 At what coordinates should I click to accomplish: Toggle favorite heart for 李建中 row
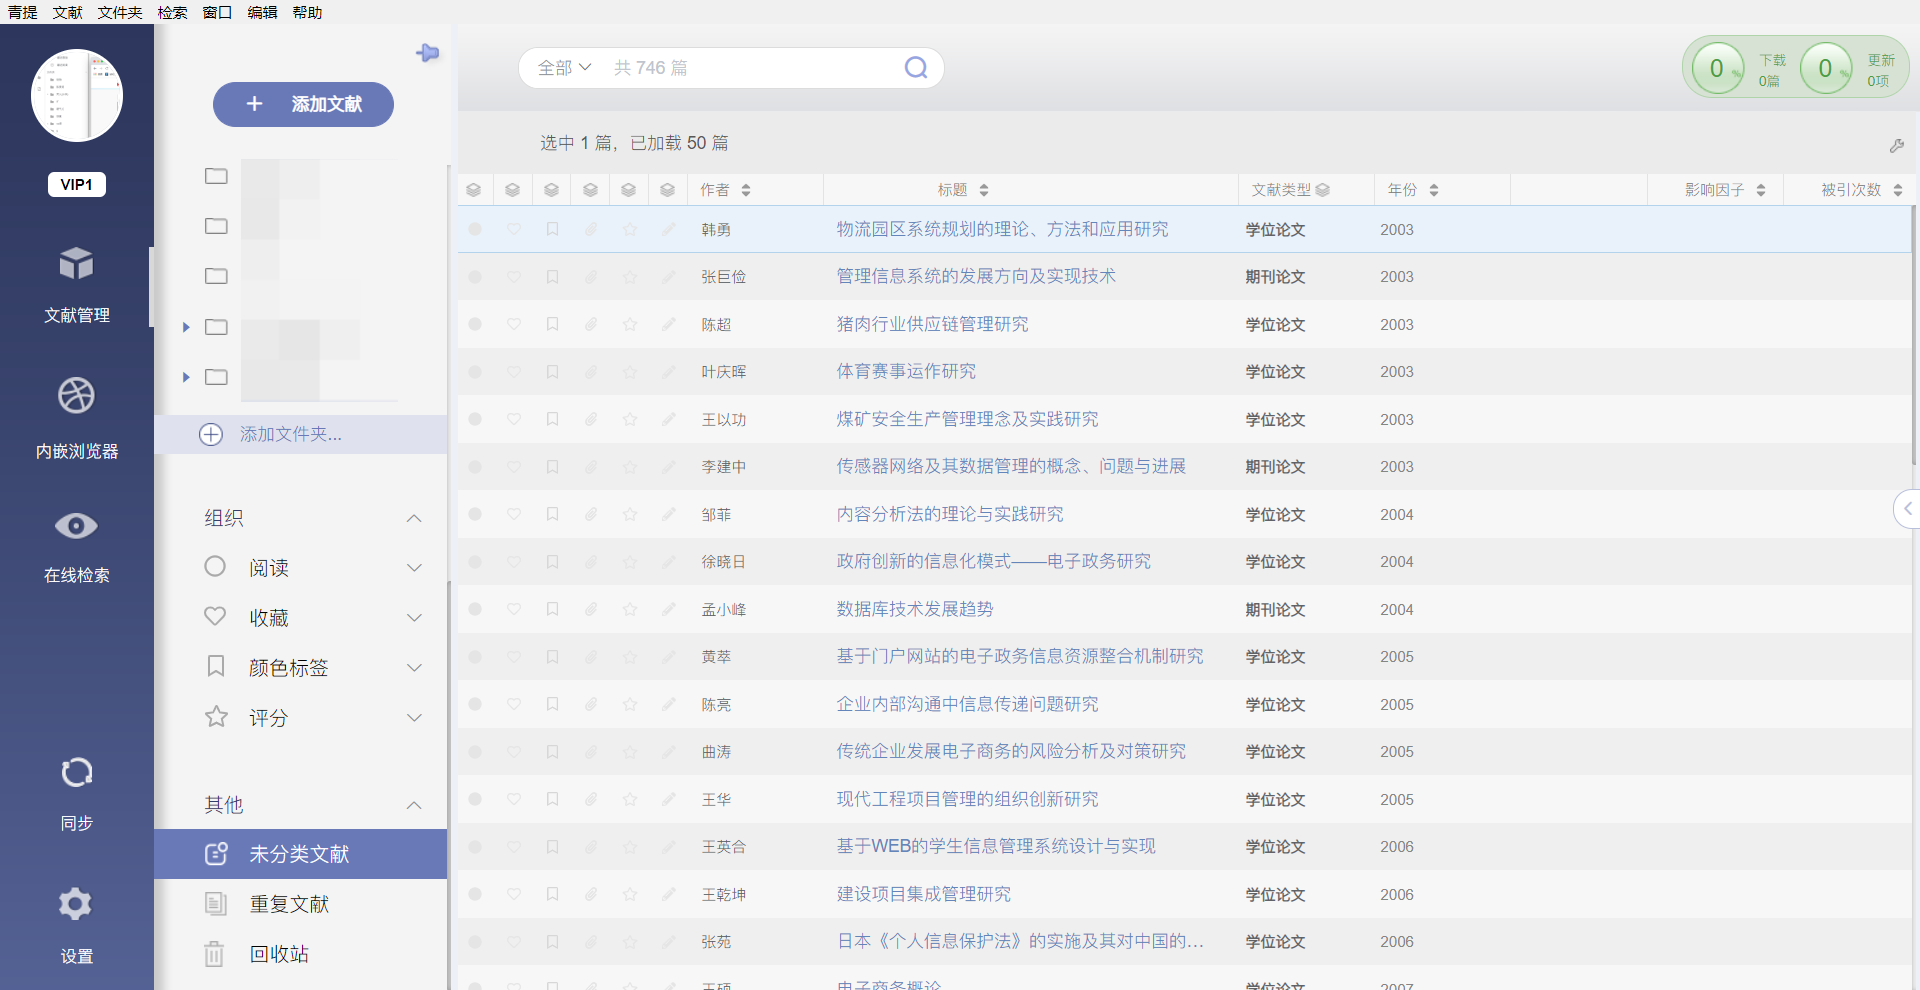click(x=514, y=467)
